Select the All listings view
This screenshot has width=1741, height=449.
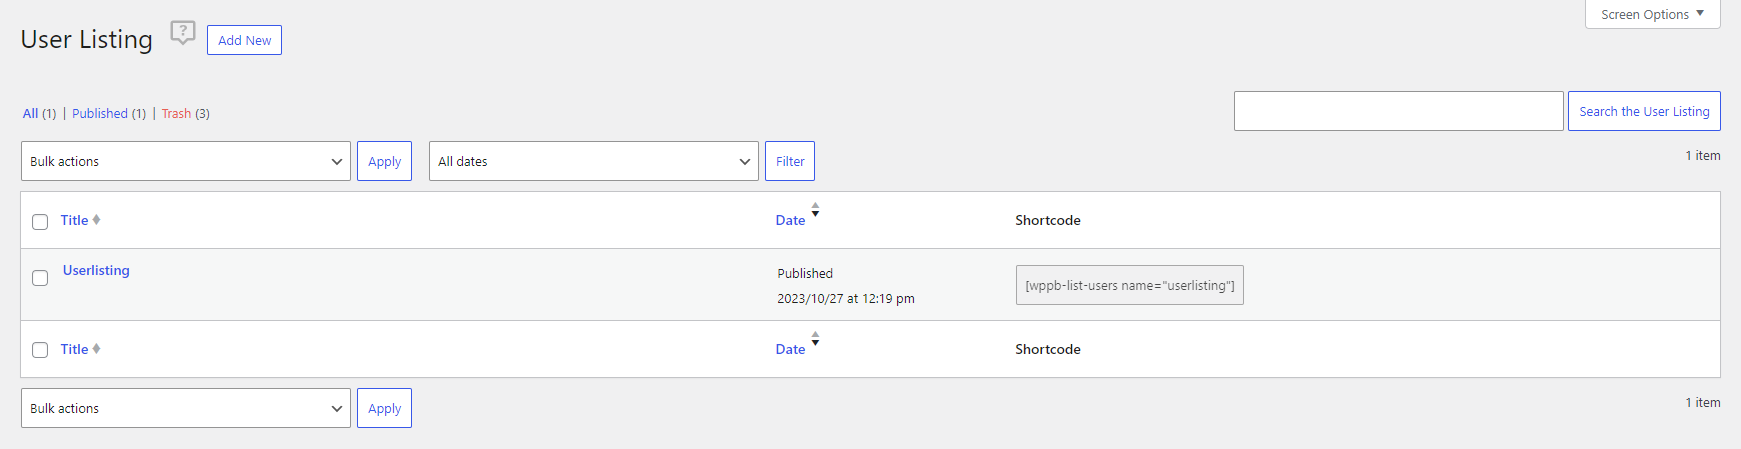click(31, 114)
